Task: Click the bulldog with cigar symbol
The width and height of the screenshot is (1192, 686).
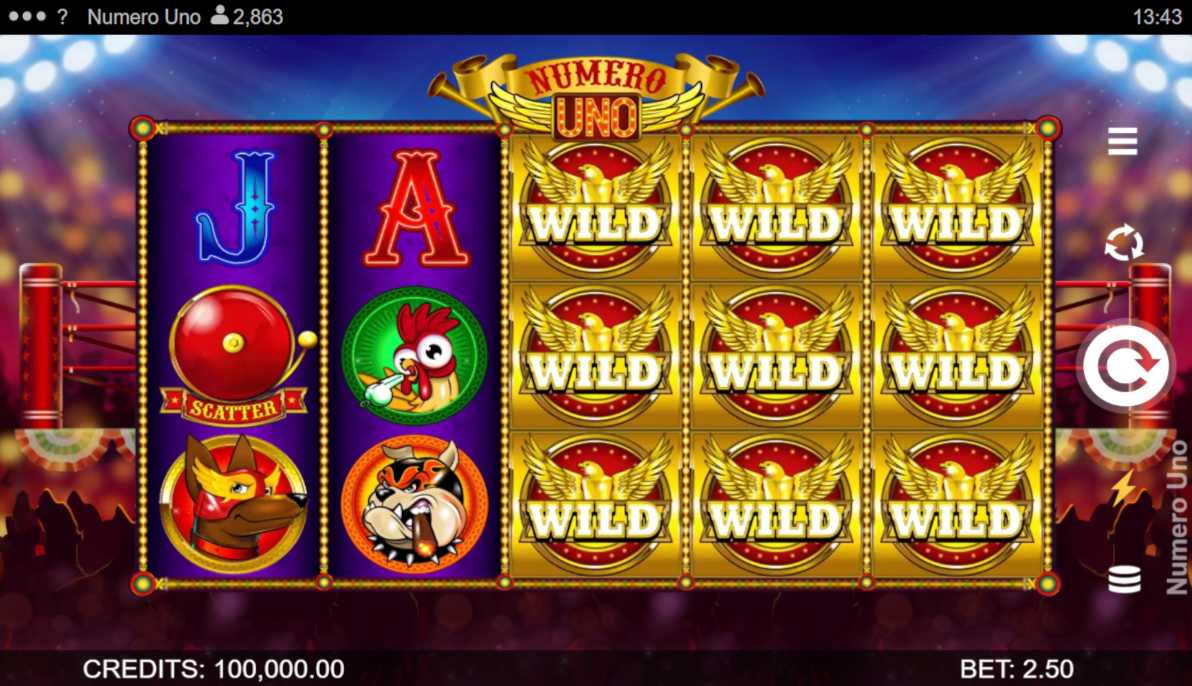Action: coord(414,503)
